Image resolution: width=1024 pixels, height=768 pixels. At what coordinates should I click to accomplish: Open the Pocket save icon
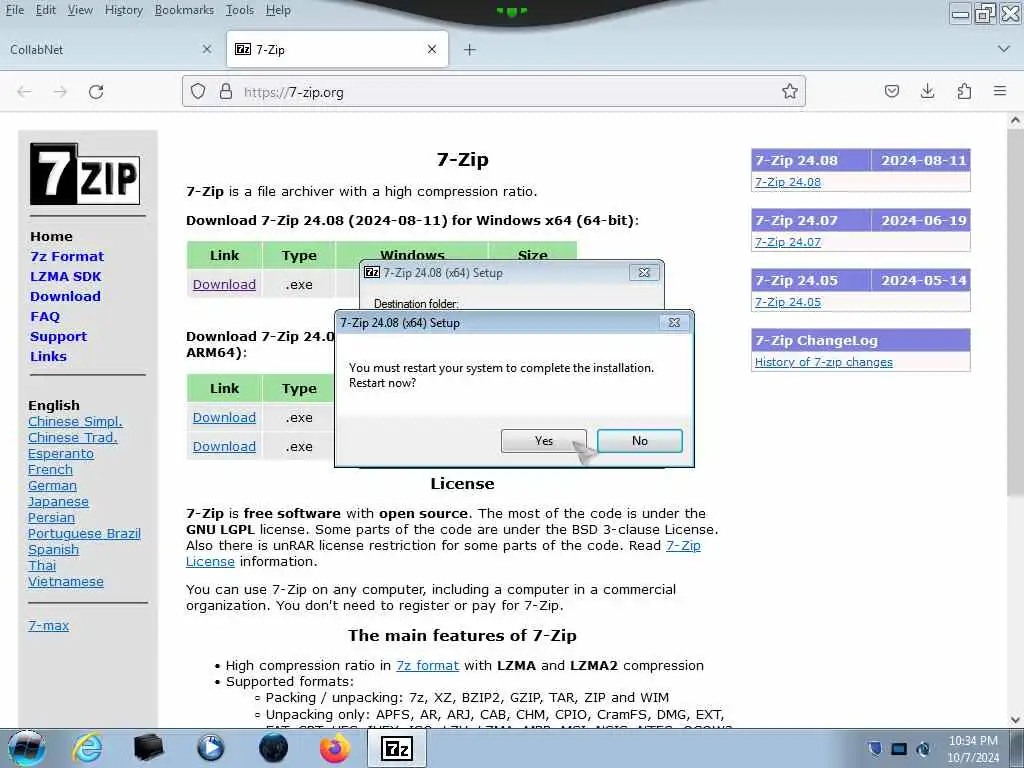pos(891,91)
